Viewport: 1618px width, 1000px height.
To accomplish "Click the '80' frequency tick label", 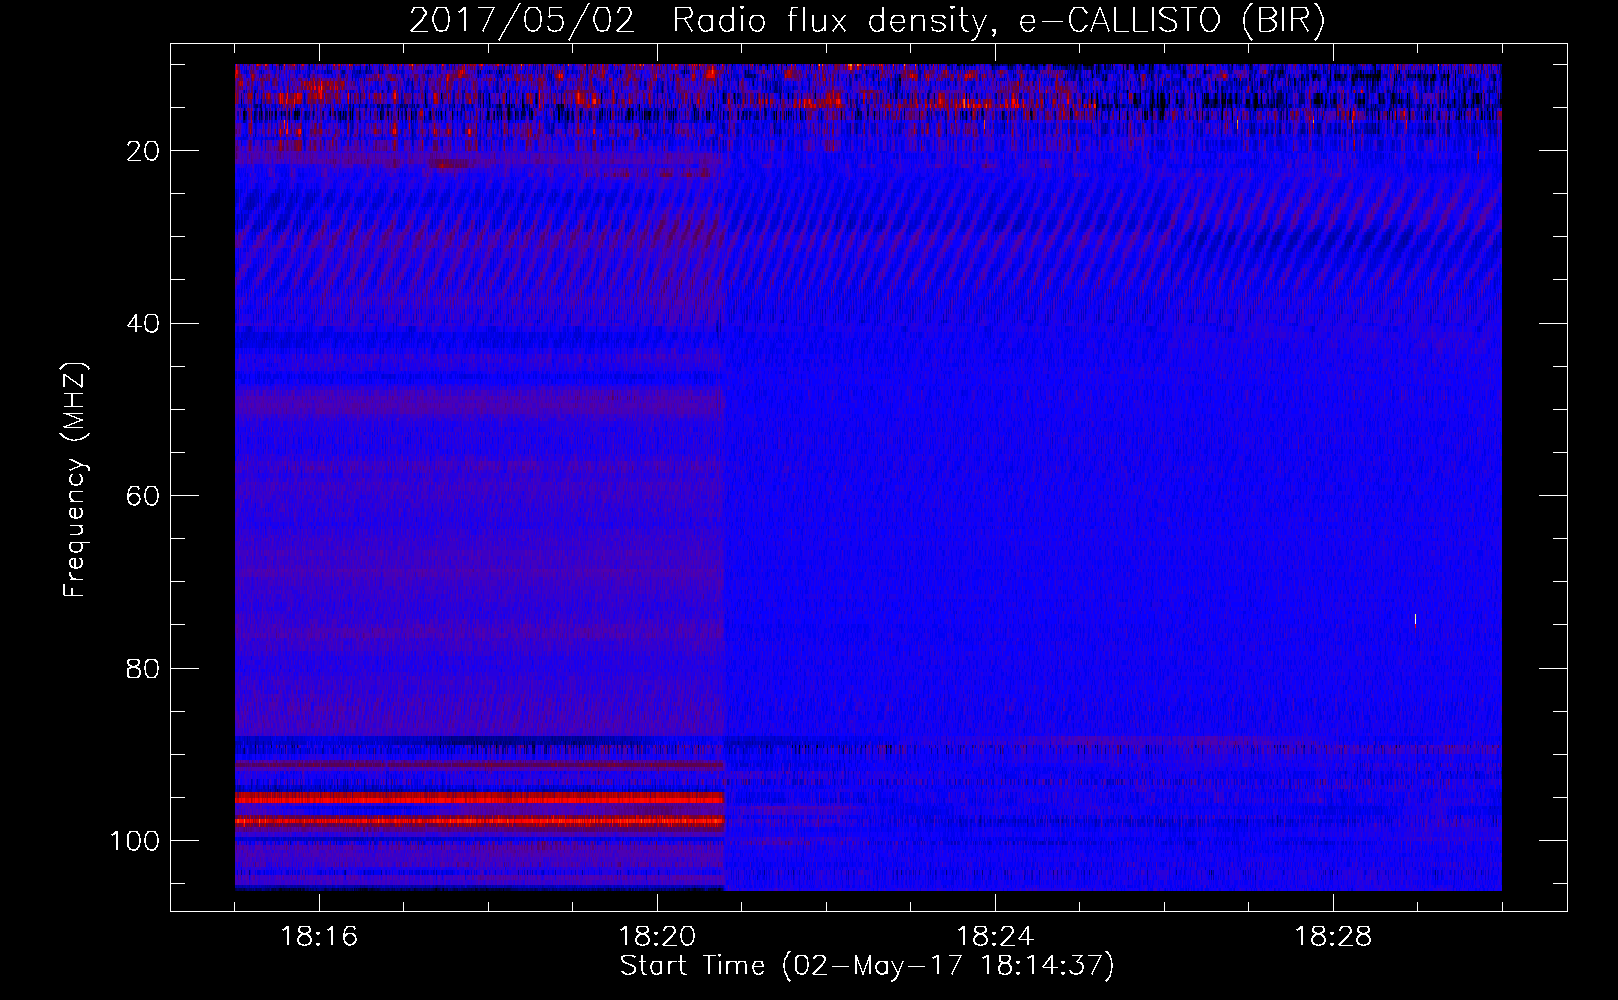I will click(x=144, y=669).
